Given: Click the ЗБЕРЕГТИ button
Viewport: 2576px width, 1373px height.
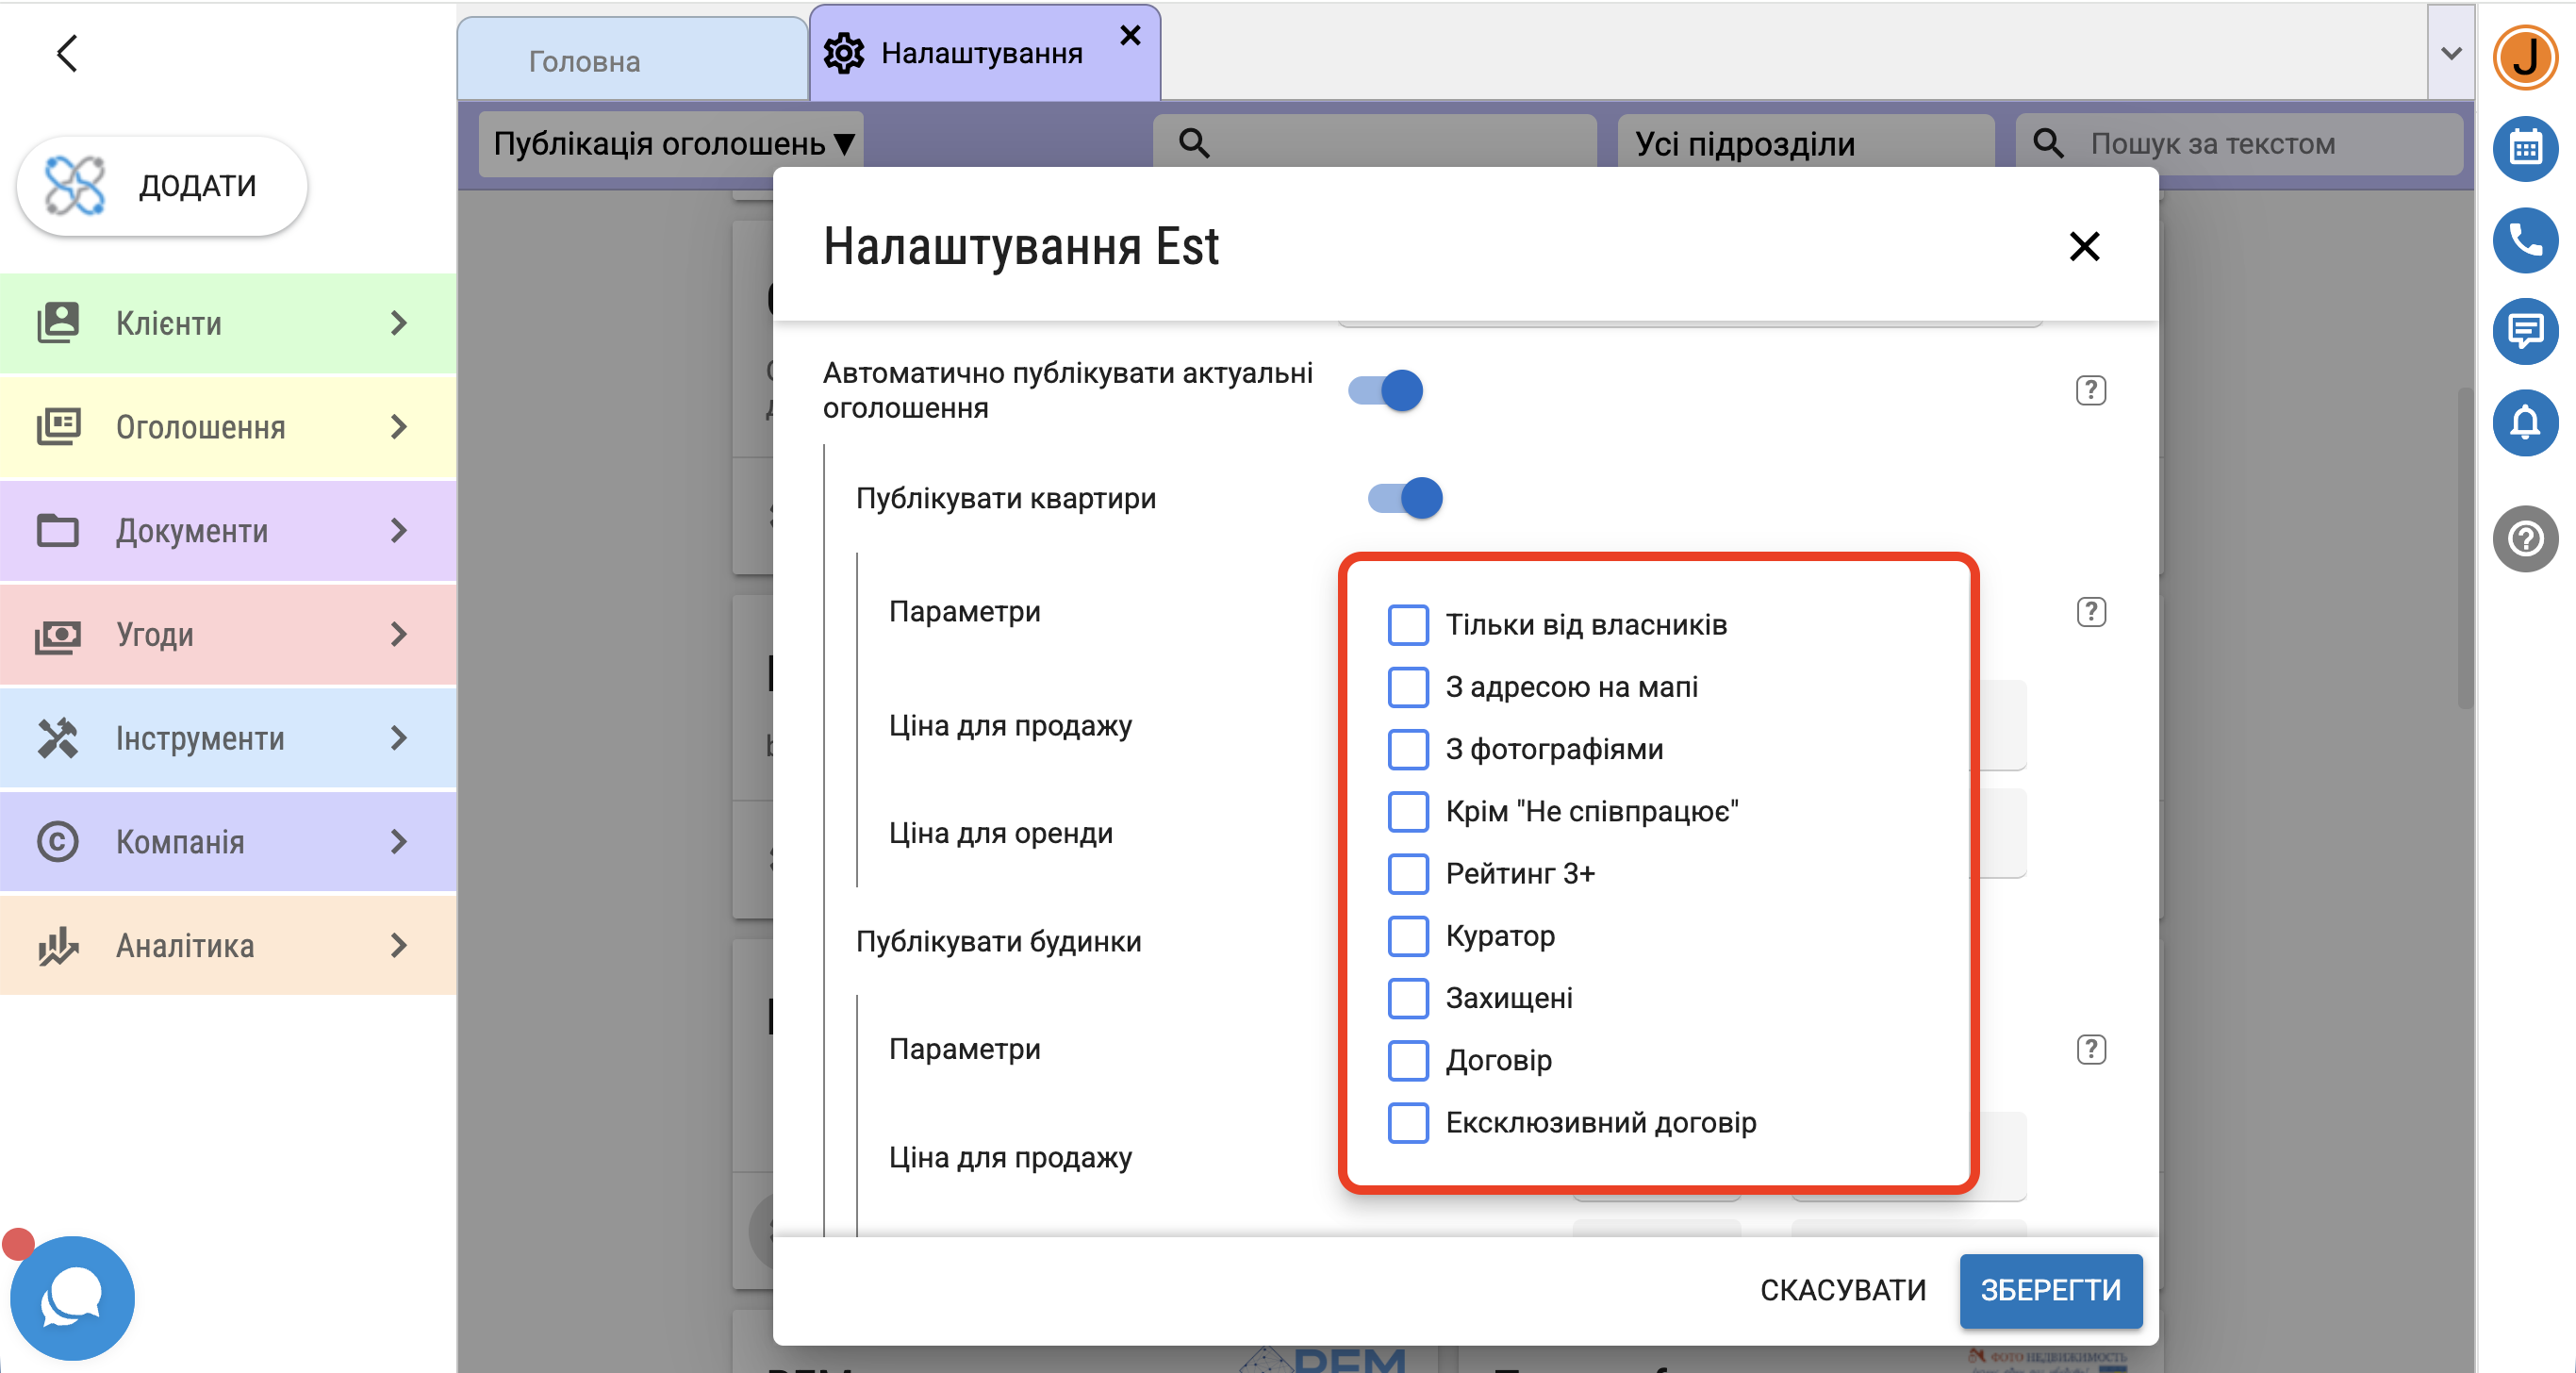Looking at the screenshot, I should [2050, 1290].
